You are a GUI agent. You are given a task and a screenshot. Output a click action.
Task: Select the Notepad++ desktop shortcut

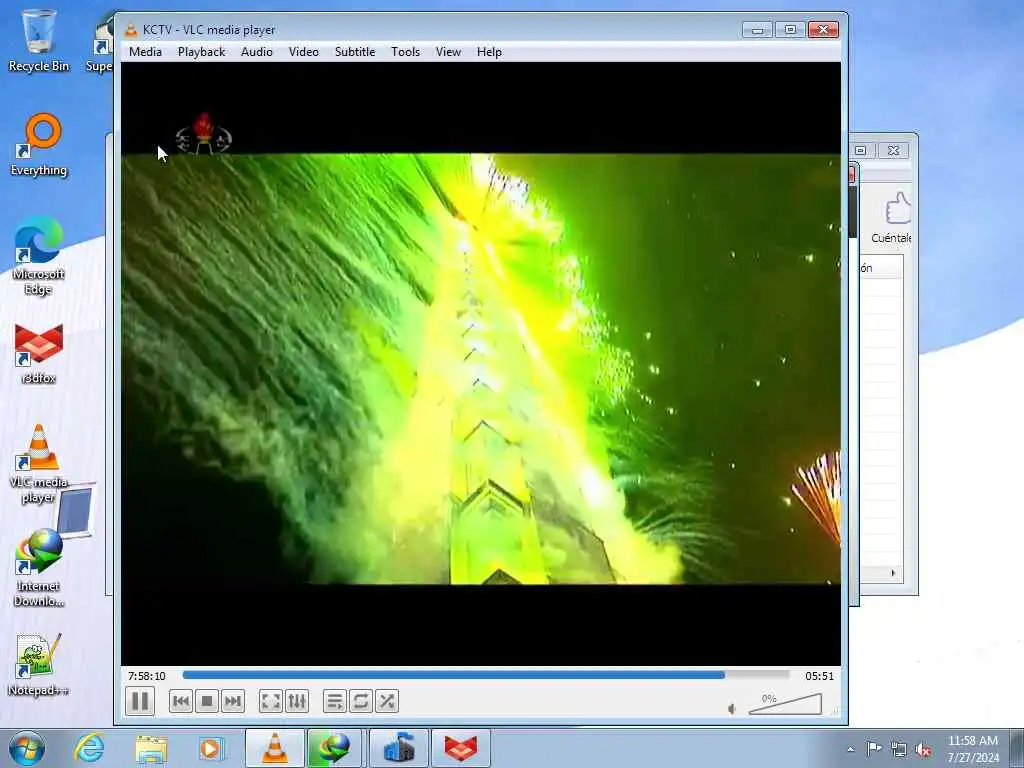39,665
